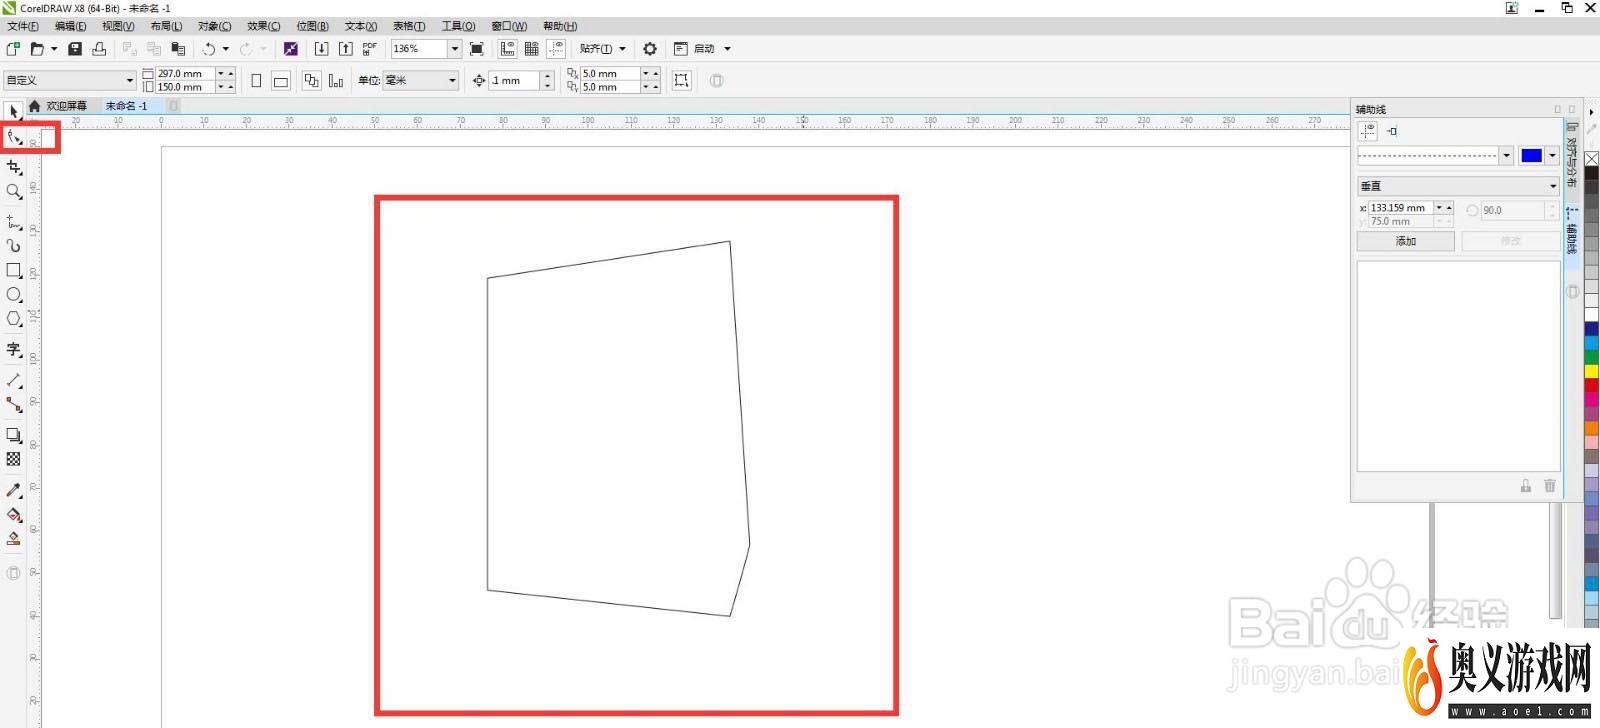Screen dimensions: 1600x728
Task: Toggle Show Guidelines button
Action: 556,48
